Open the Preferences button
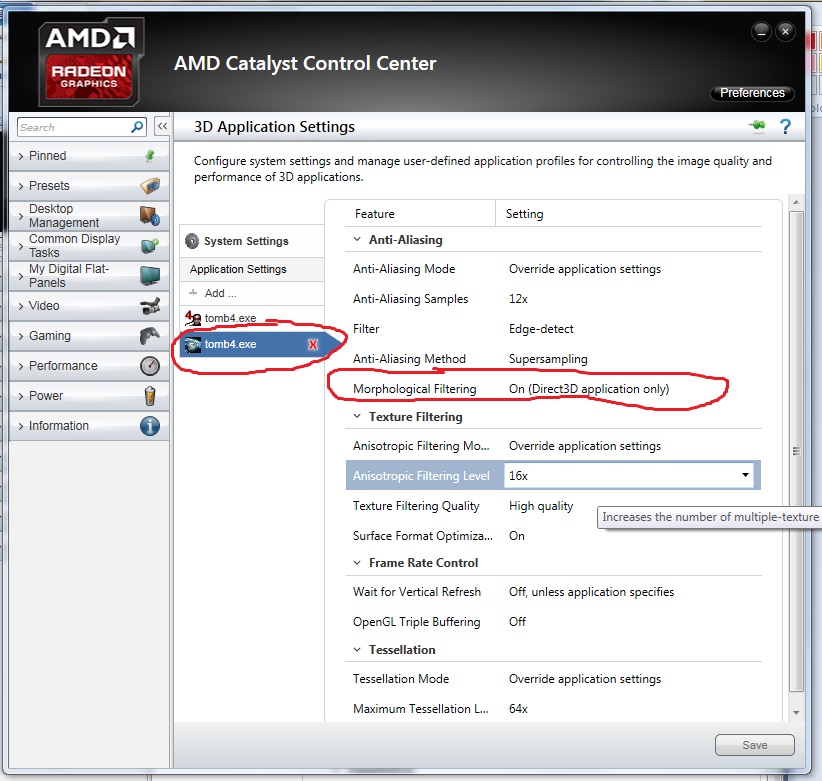Screen dimensions: 822x781 point(752,93)
